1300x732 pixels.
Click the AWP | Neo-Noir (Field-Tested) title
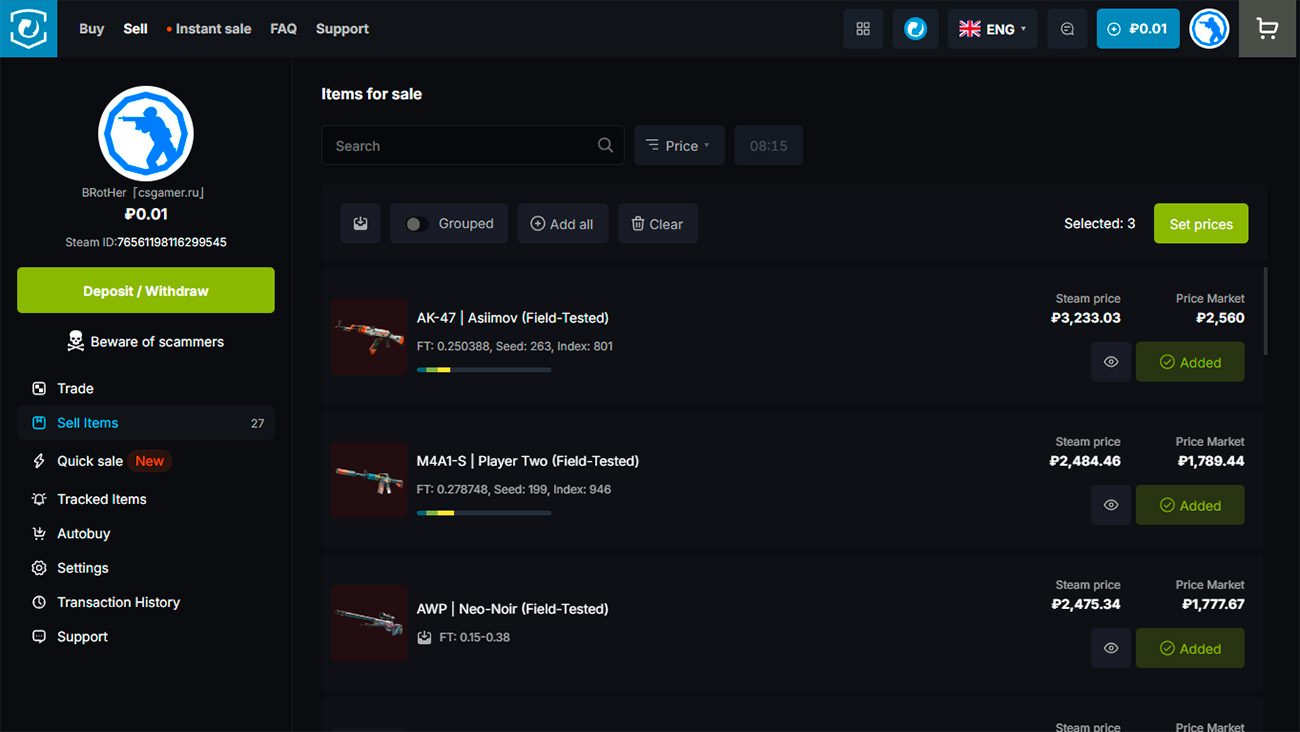pyautogui.click(x=513, y=608)
